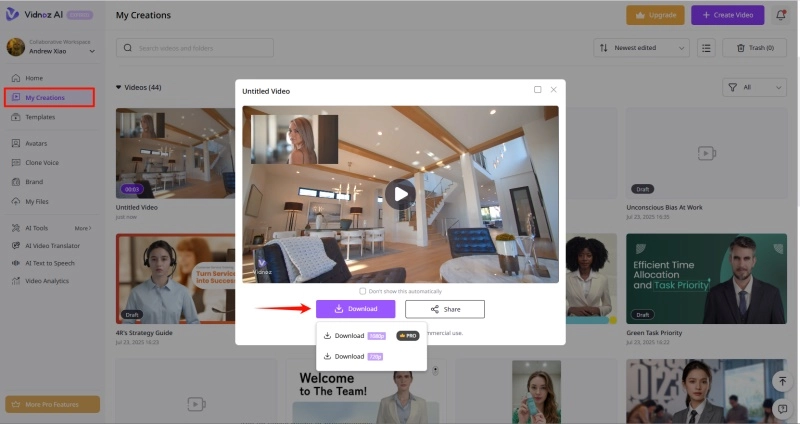
Task: Click the Upgrade button
Action: [656, 15]
